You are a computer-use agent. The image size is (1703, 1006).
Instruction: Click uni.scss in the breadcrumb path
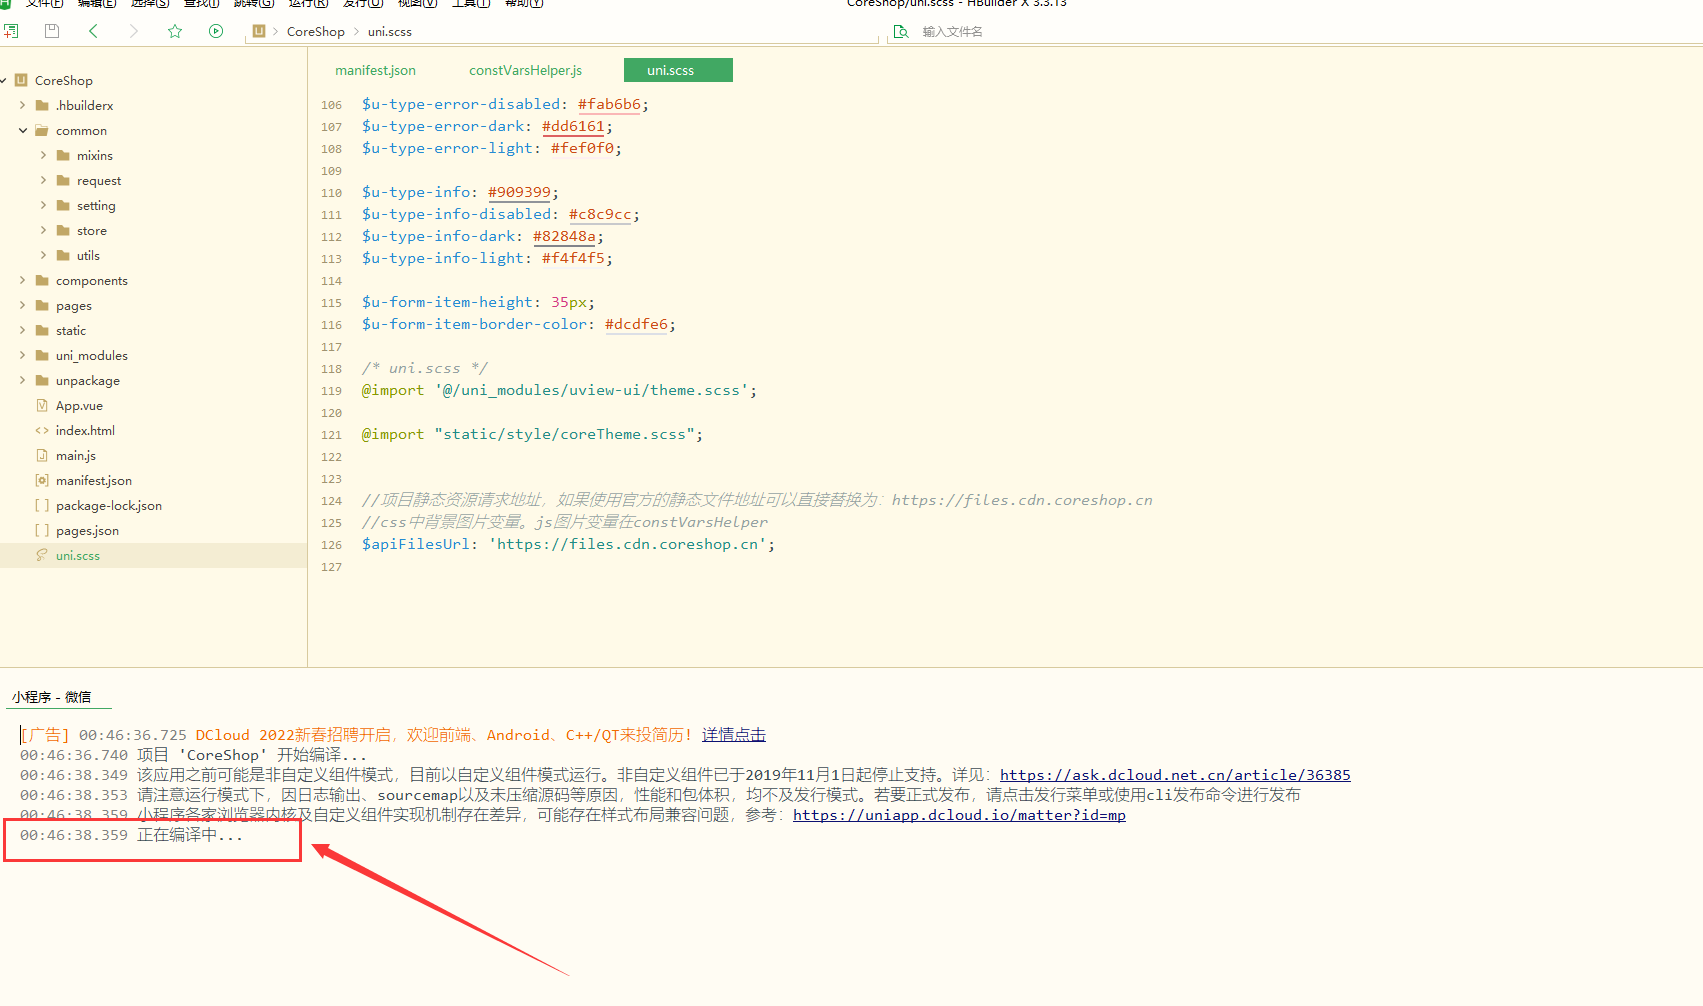(390, 32)
